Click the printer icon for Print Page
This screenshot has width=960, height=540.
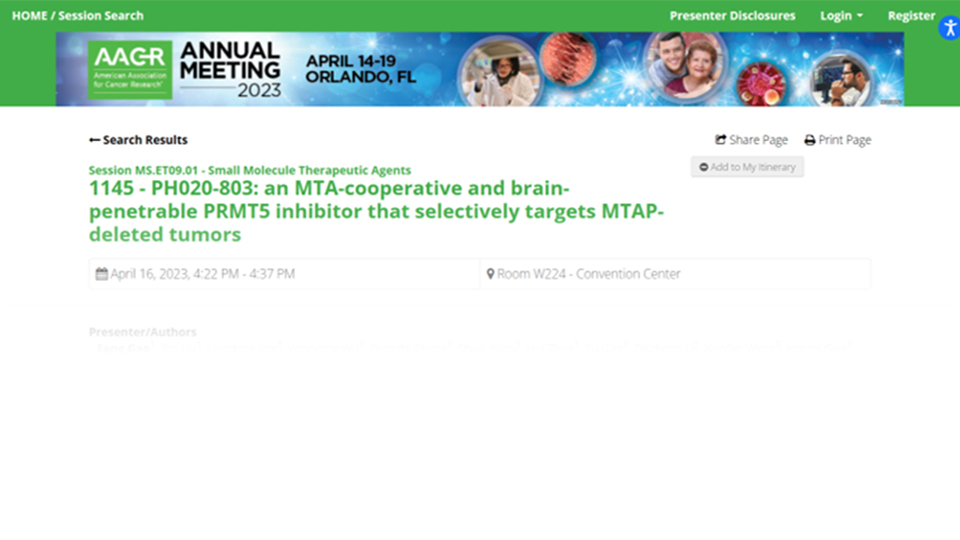pos(810,140)
